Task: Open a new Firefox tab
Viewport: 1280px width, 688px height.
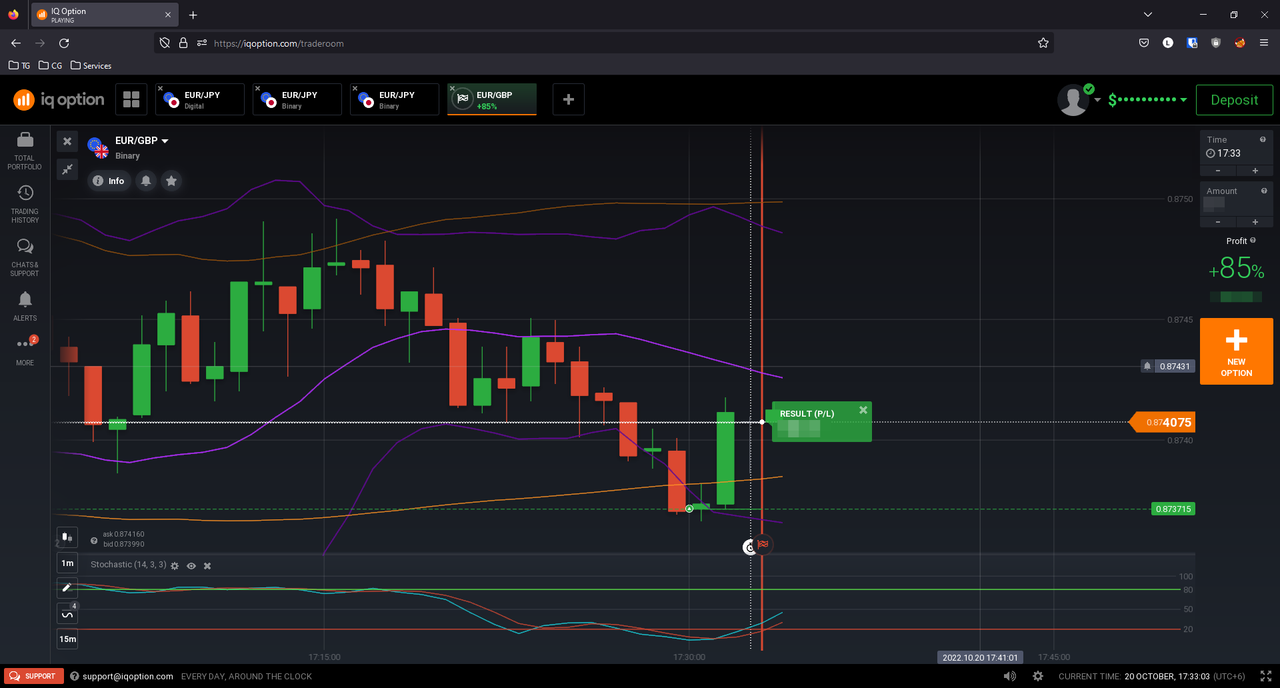Action: 193,15
